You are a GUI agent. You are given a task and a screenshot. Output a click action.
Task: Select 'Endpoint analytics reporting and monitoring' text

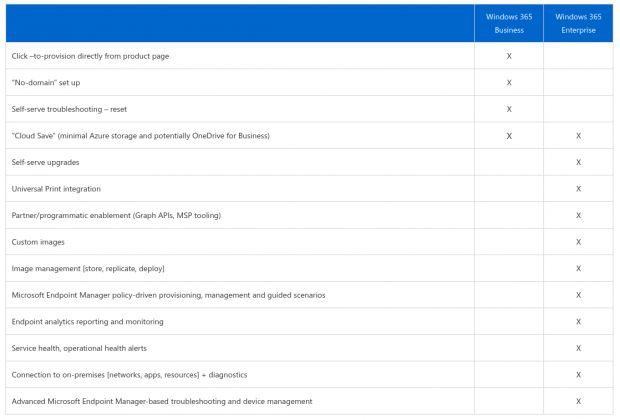87,322
